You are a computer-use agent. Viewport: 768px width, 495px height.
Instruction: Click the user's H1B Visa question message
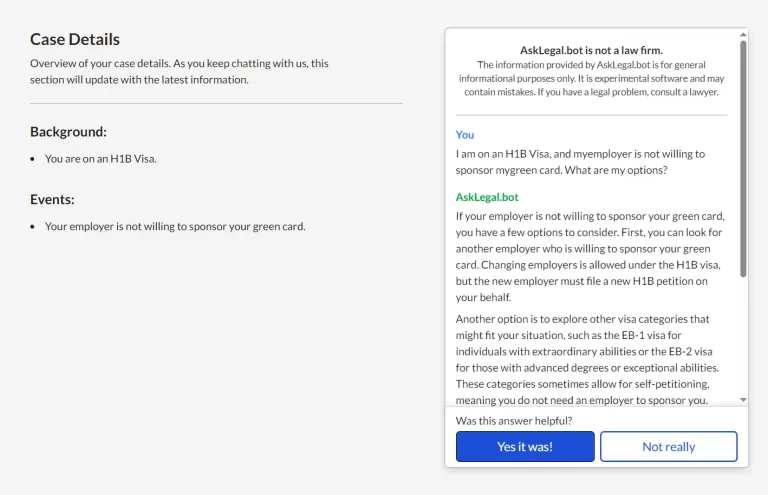580,162
